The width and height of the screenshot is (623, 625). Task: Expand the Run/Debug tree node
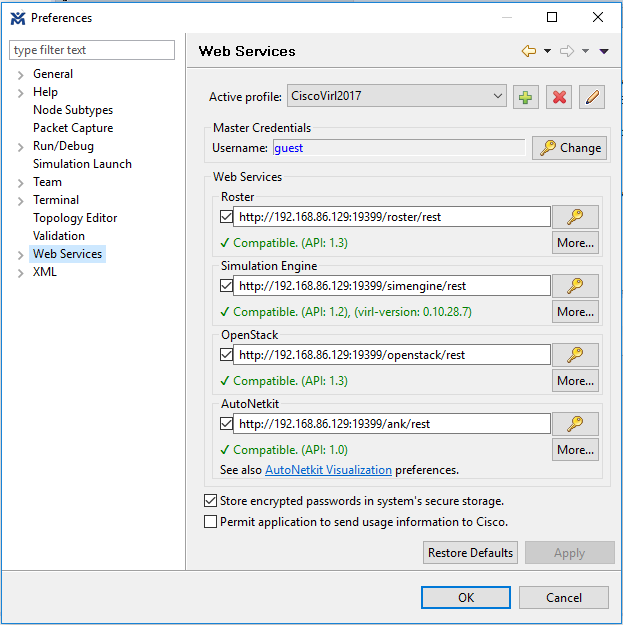[21, 147]
